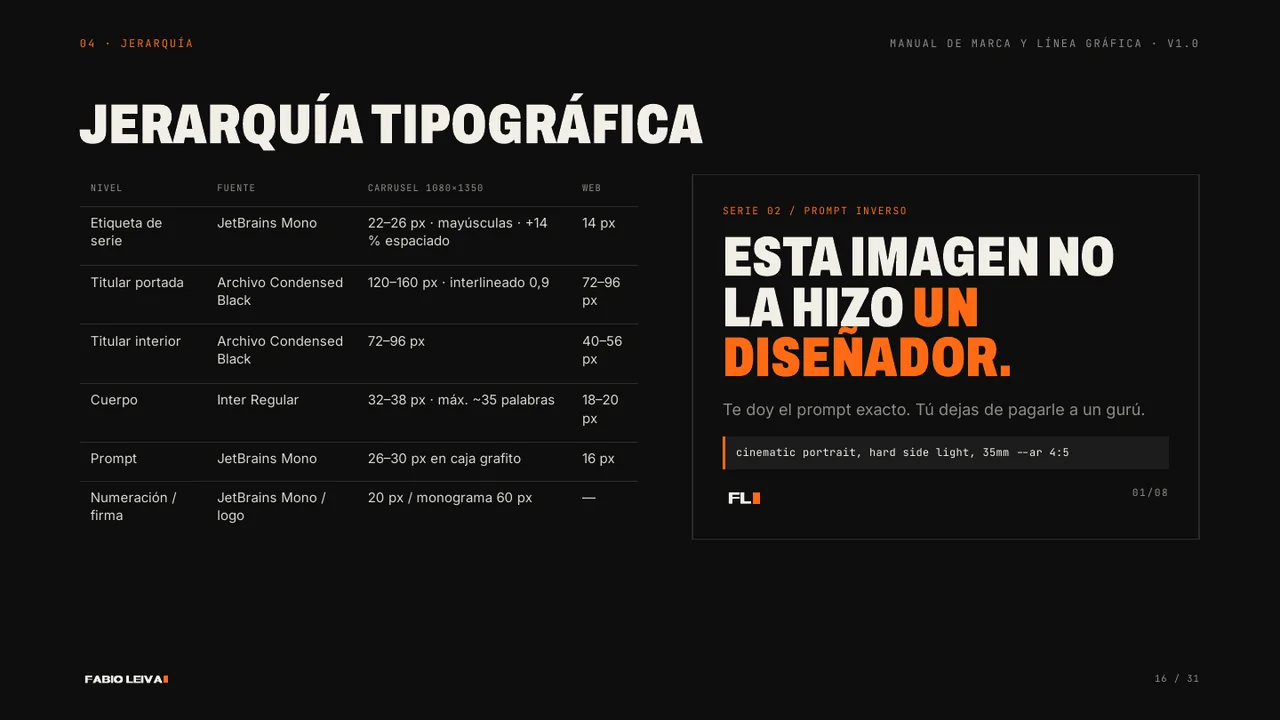Select the cinematic portrait prompt code box
The width and height of the screenshot is (1280, 720).
pyautogui.click(x=946, y=452)
